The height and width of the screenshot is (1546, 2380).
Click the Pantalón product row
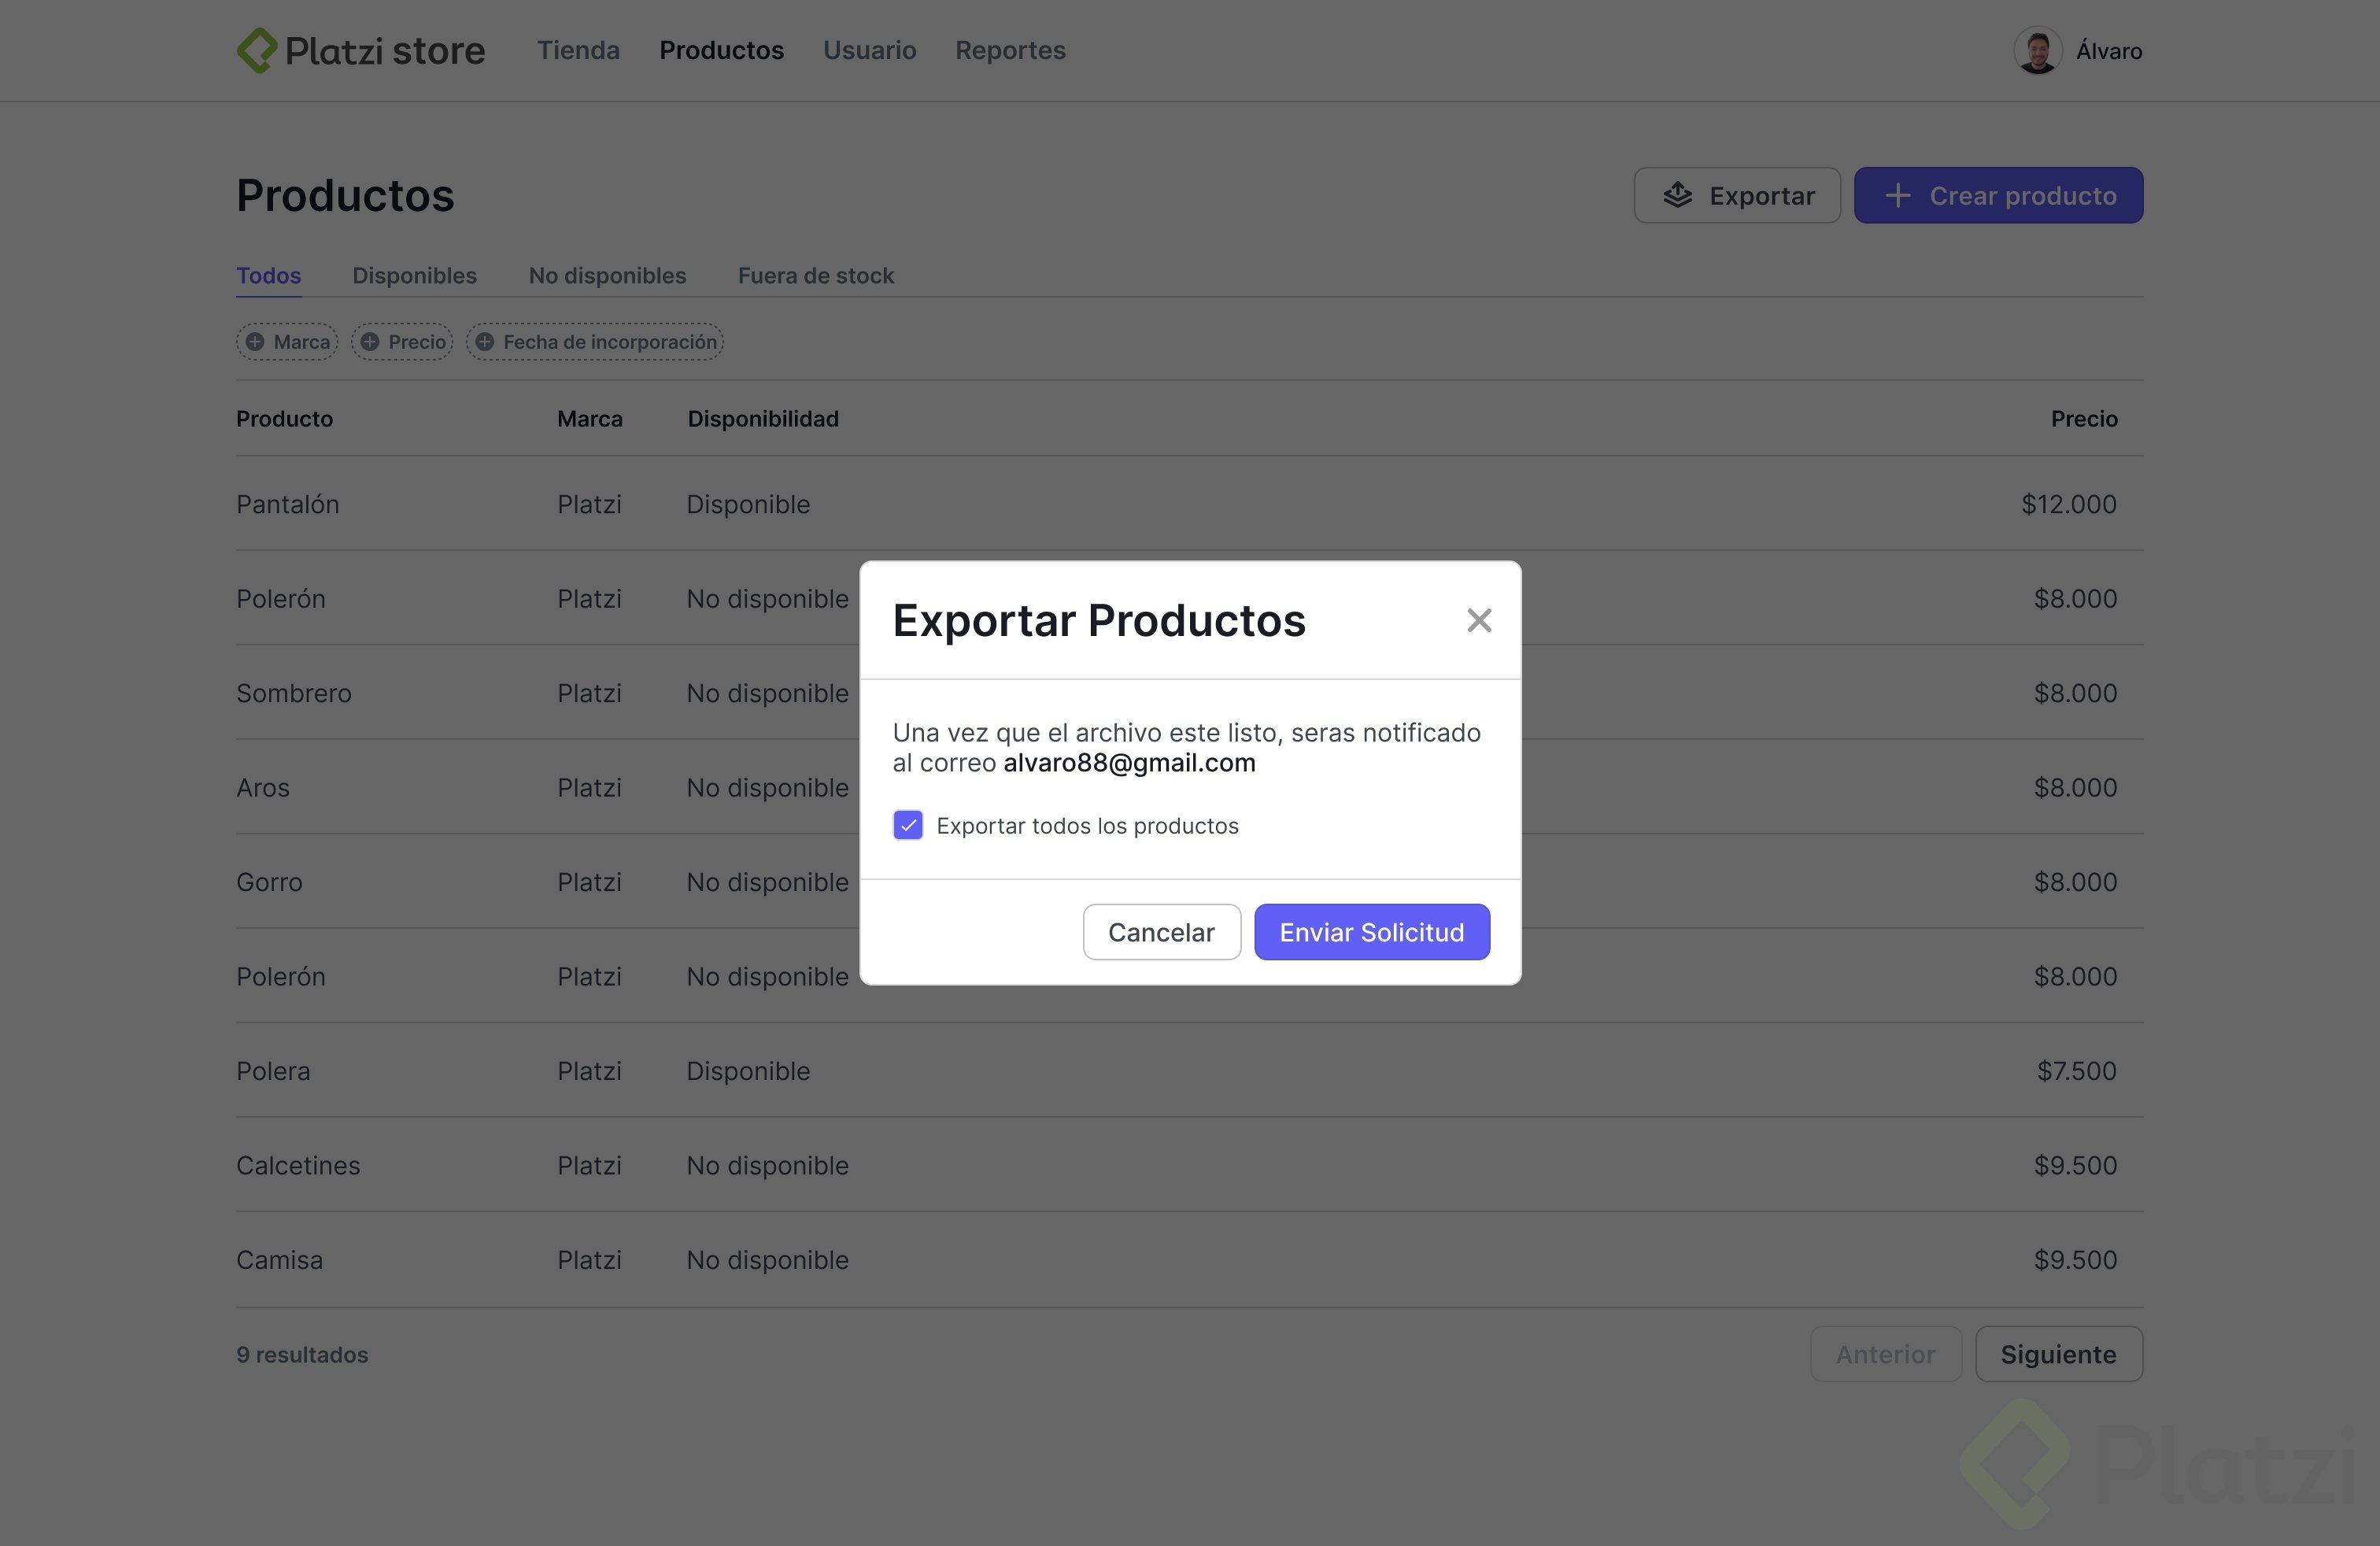(288, 504)
